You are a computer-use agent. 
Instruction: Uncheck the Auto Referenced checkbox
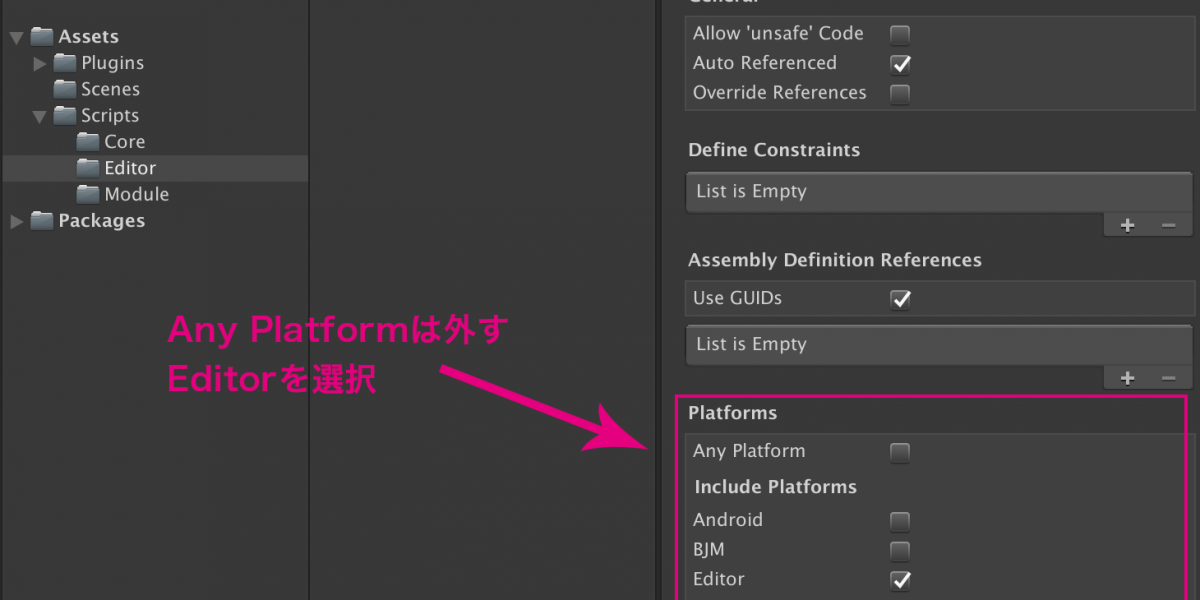pos(900,64)
